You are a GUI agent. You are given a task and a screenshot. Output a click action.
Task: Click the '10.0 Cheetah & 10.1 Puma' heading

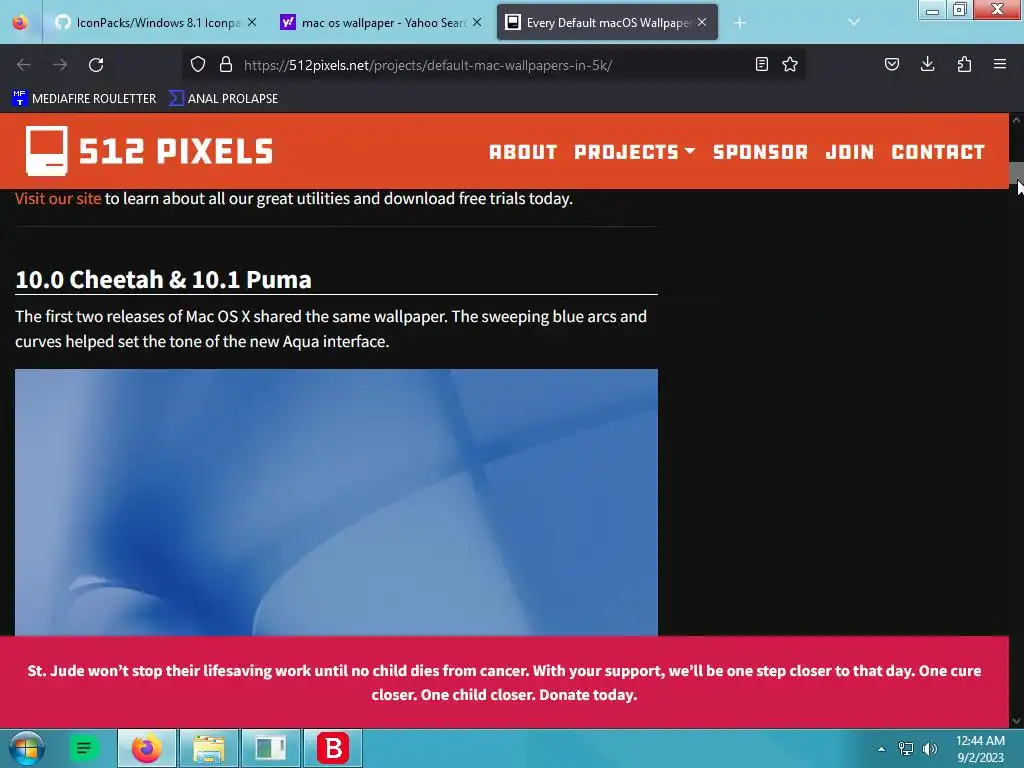tap(163, 280)
